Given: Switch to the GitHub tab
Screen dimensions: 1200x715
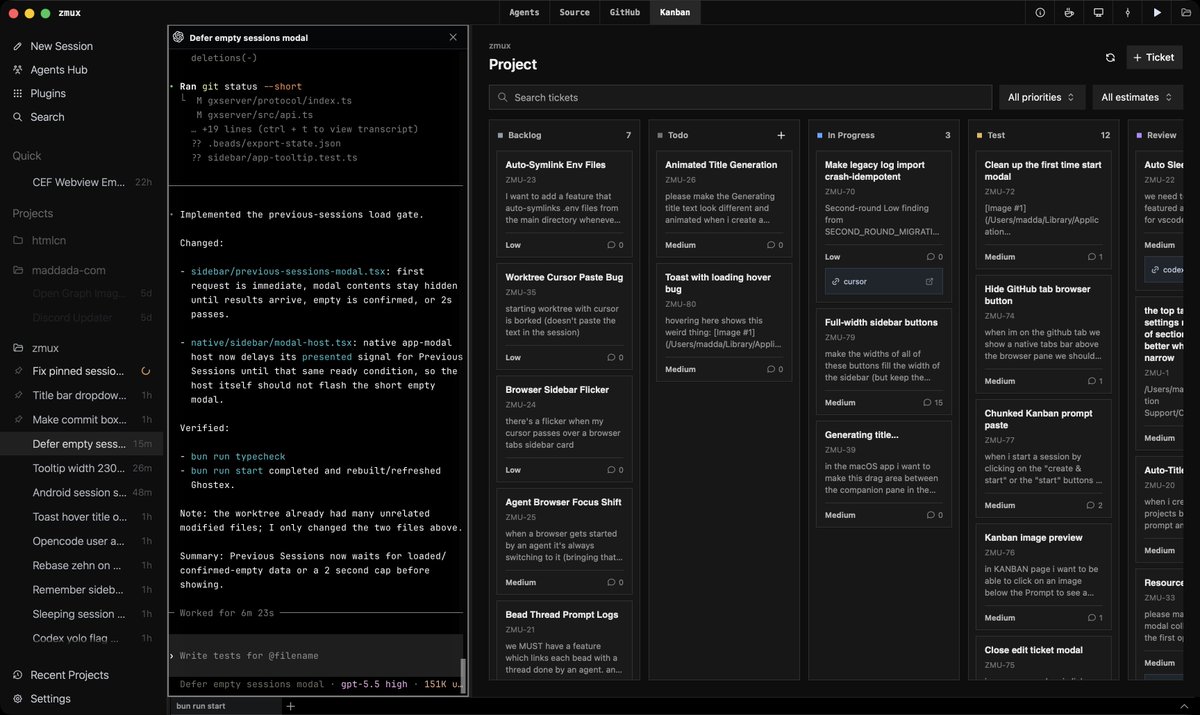Looking at the screenshot, I should pyautogui.click(x=625, y=13).
